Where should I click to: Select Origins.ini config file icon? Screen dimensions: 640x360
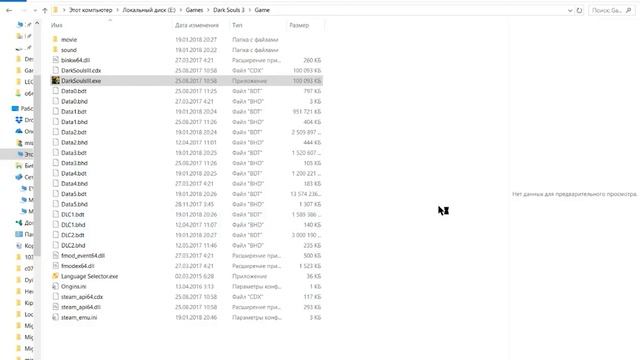[x=56, y=287]
